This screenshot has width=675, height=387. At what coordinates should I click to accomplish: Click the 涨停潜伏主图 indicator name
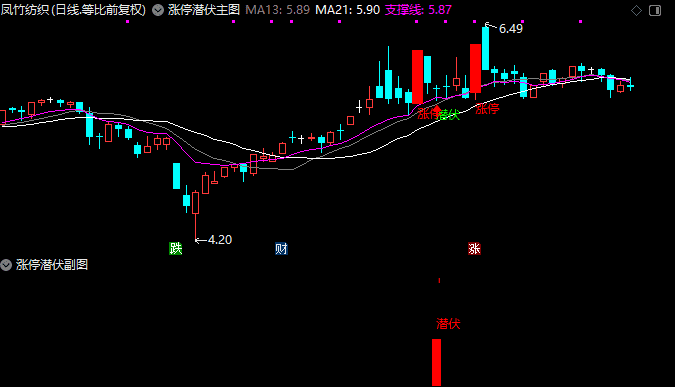(x=204, y=10)
